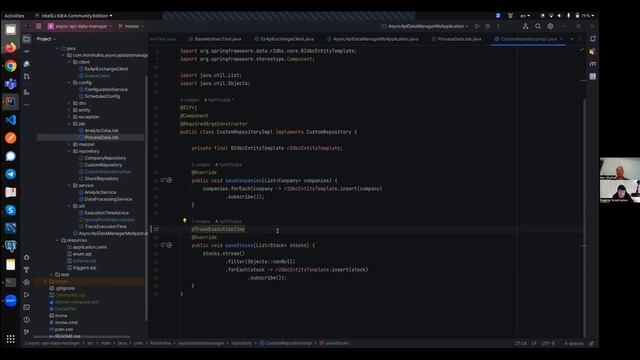The height and width of the screenshot is (360, 640).
Task: Expand the test folder
Action: coord(52,275)
